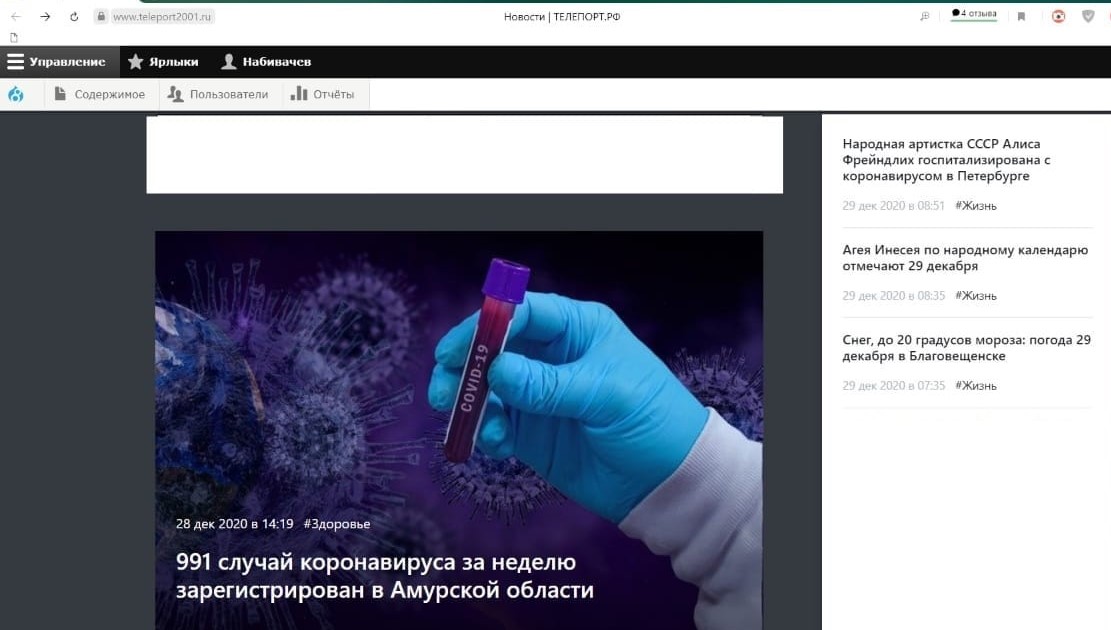
Task: Open the Набивачев user menu
Action: tap(266, 62)
